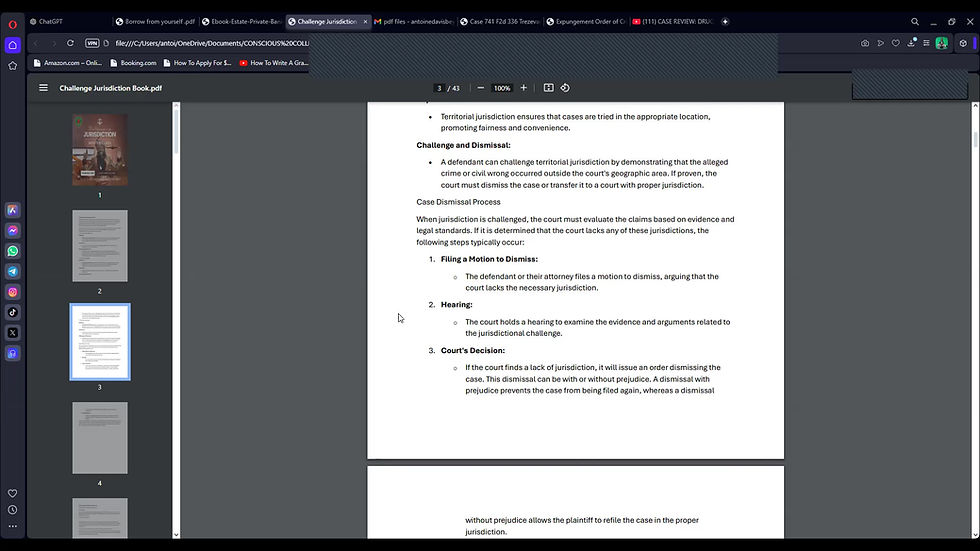Switch to Borrow from yourself .pdf tab
The image size is (980, 551).
(x=156, y=21)
